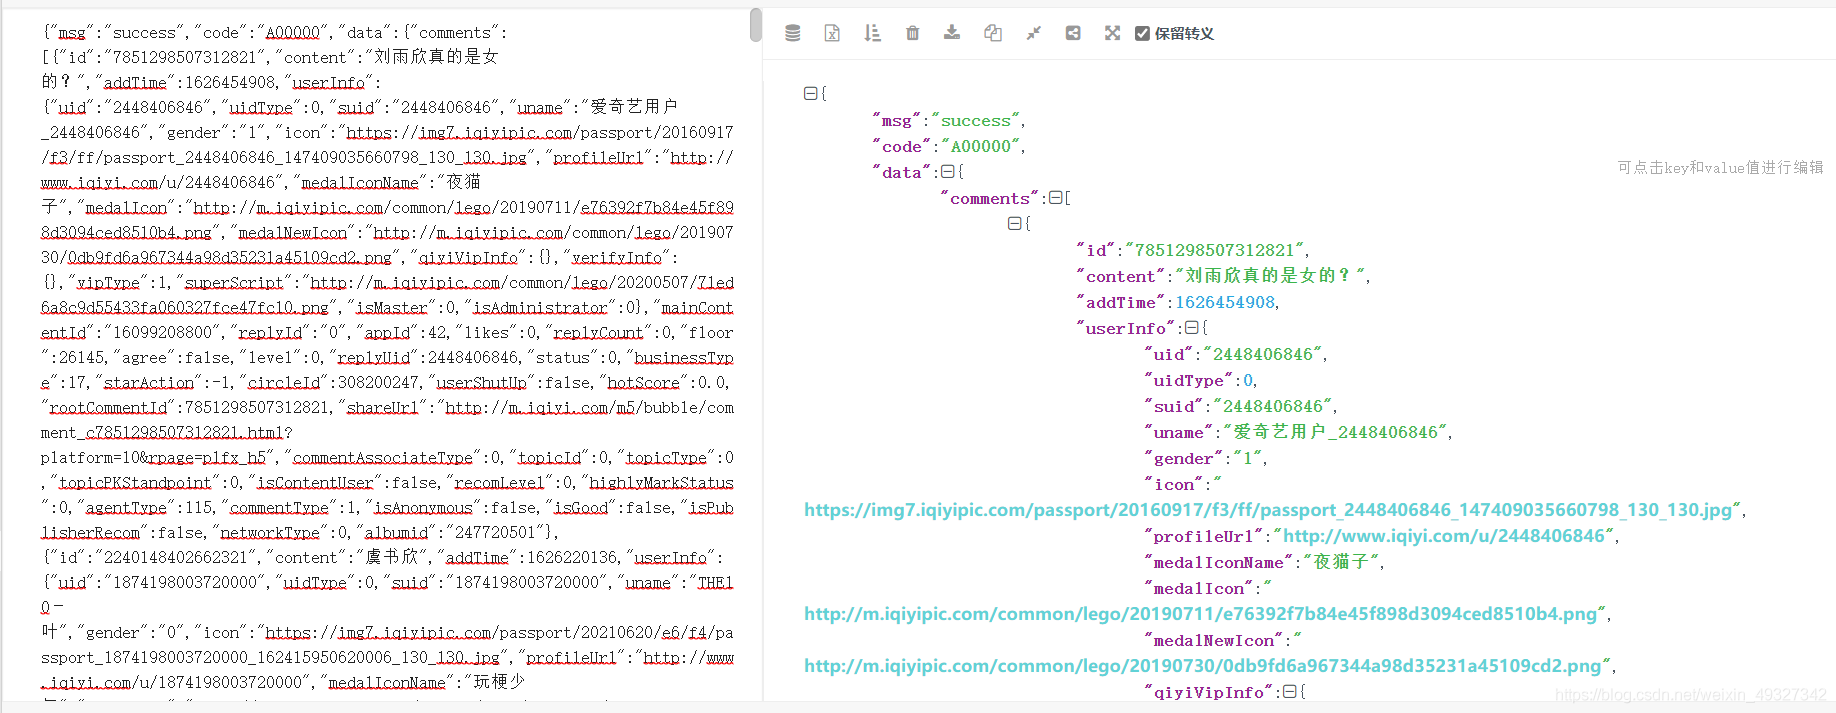Clear content with the trash icon
1836x713 pixels.
912,33
